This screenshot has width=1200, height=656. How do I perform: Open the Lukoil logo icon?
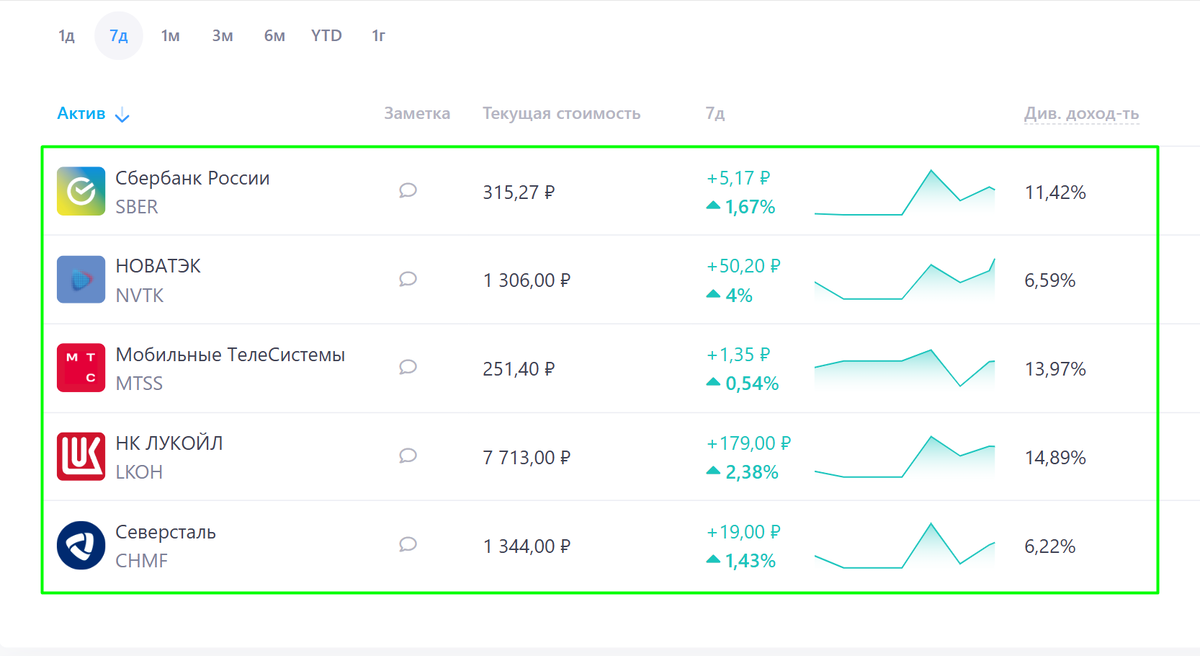tap(81, 457)
